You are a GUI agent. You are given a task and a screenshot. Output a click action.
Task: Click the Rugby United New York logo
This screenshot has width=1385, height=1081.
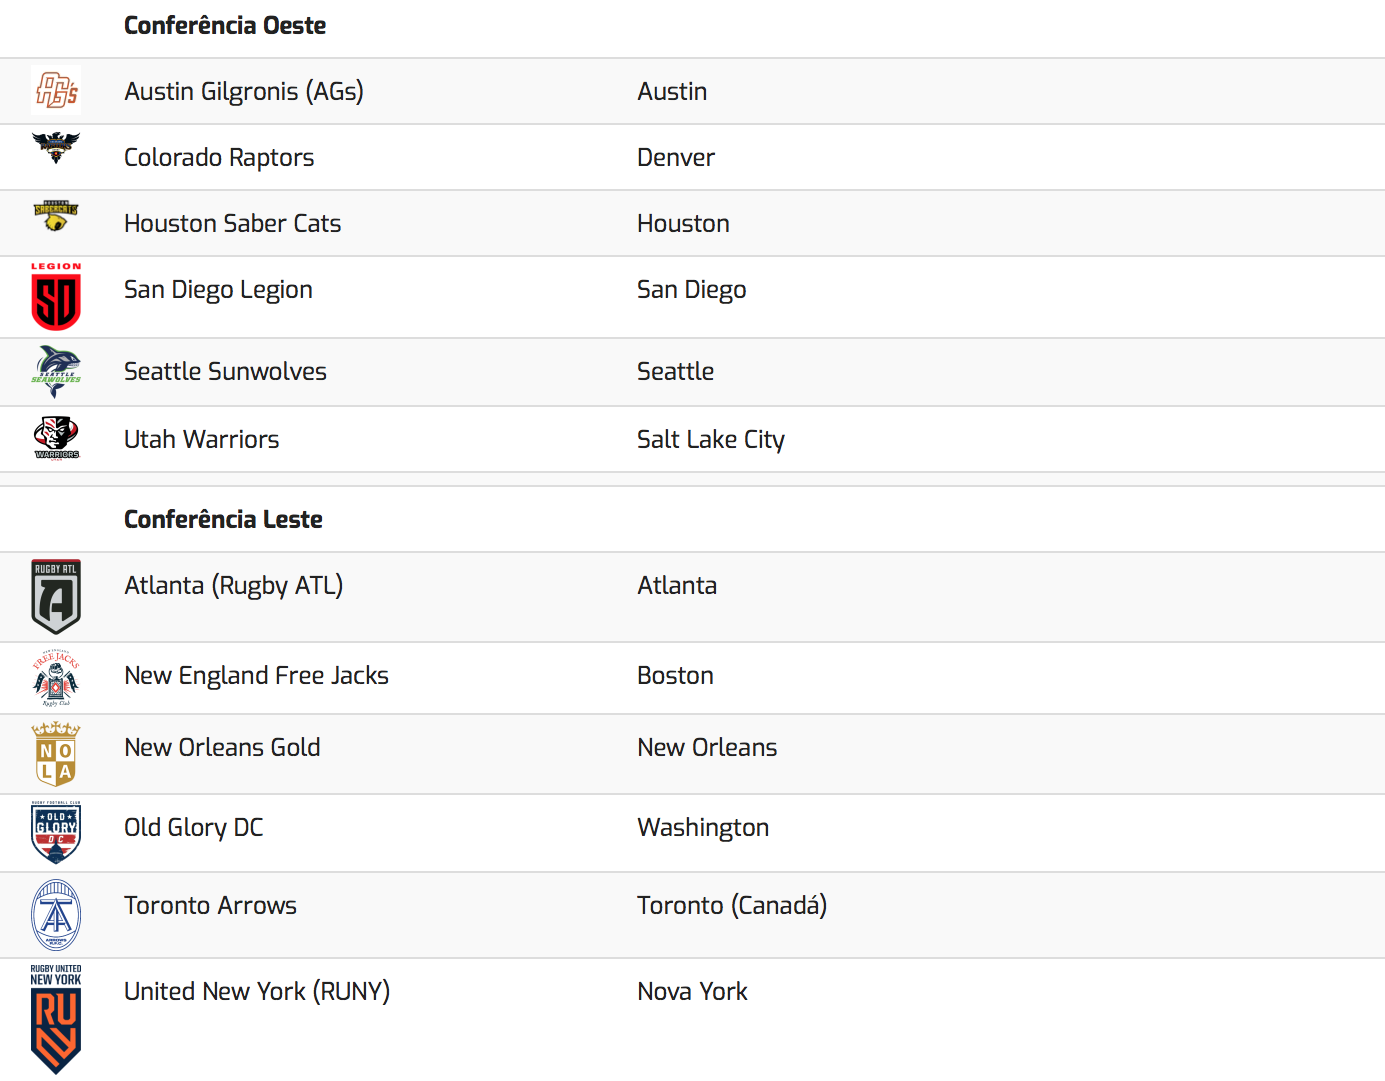tap(56, 1020)
